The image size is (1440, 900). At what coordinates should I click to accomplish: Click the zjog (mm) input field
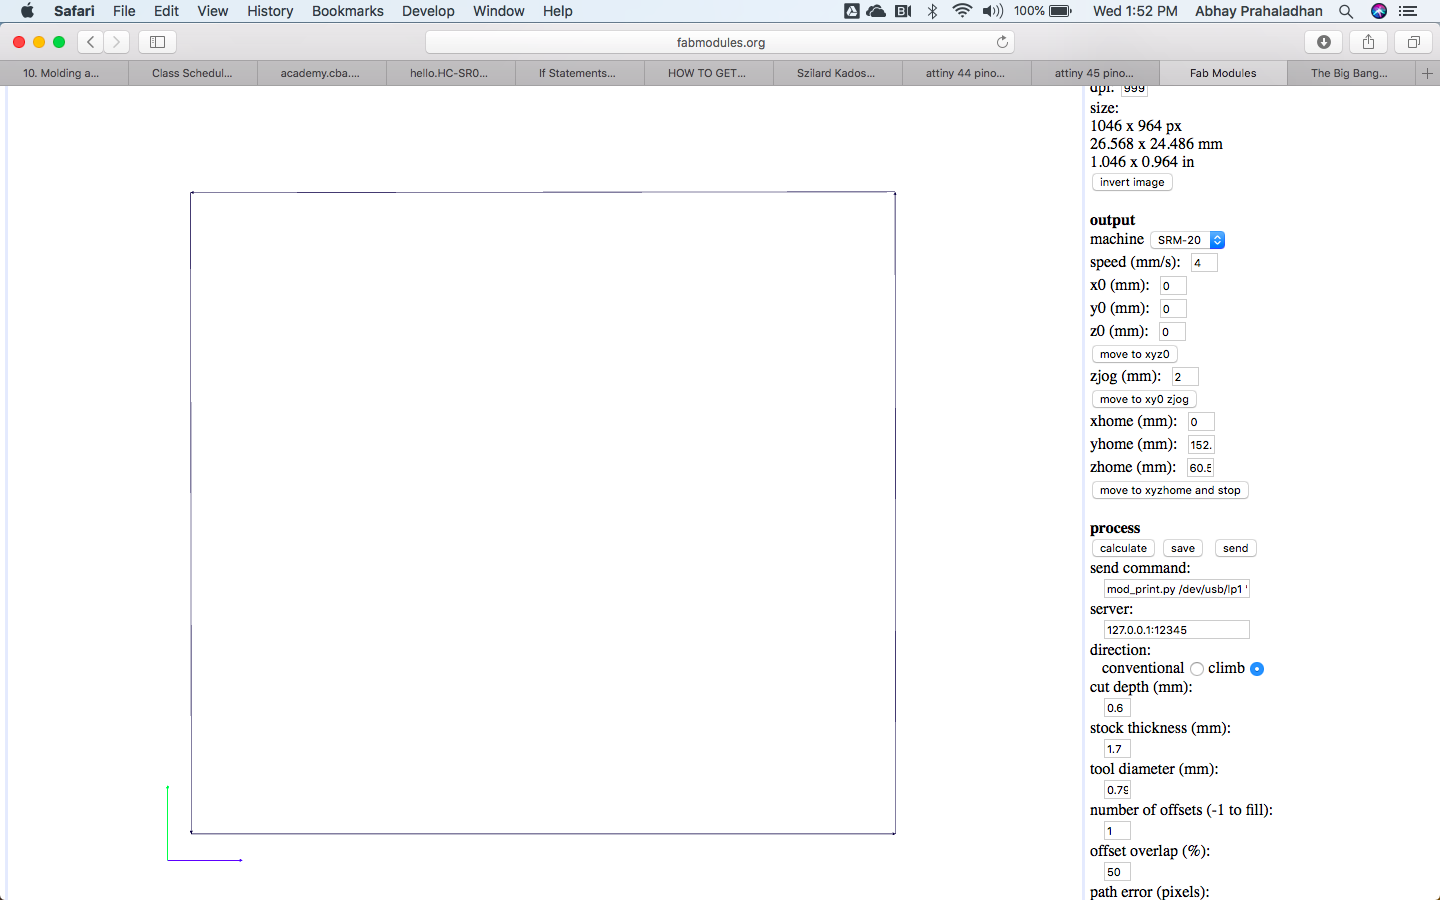(1185, 377)
